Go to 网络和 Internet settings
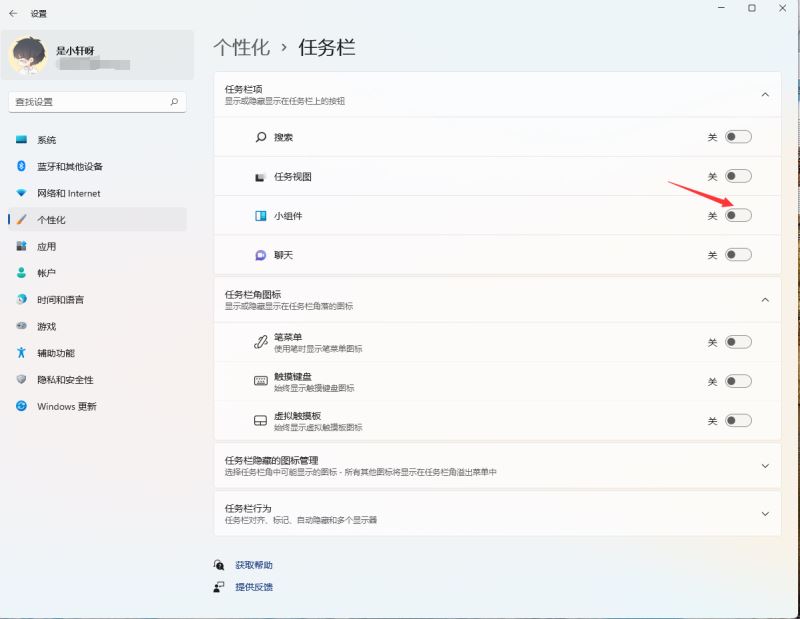The width and height of the screenshot is (800, 619). point(97,193)
